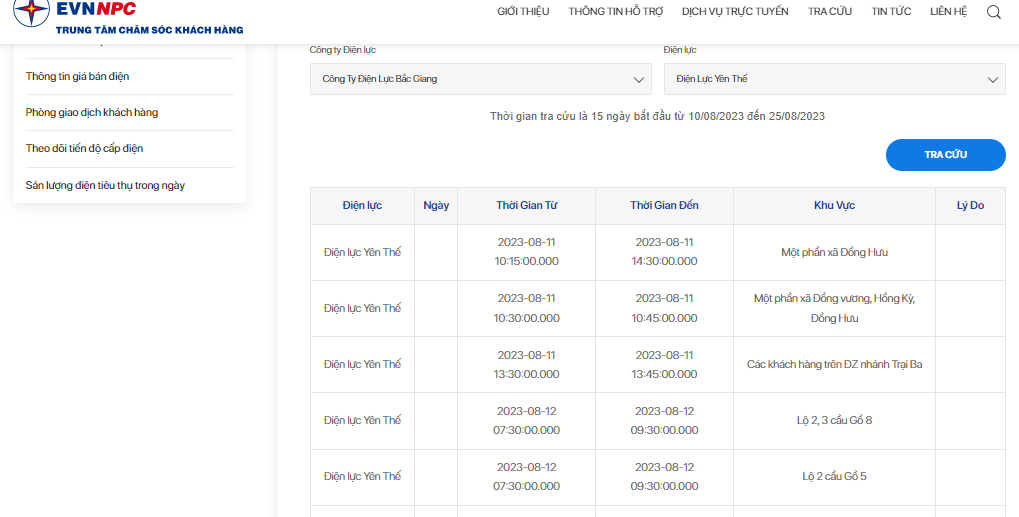Click the Lộ 2 cầu Gồ 5 cell
The width and height of the screenshot is (1019, 517).
coord(834,477)
